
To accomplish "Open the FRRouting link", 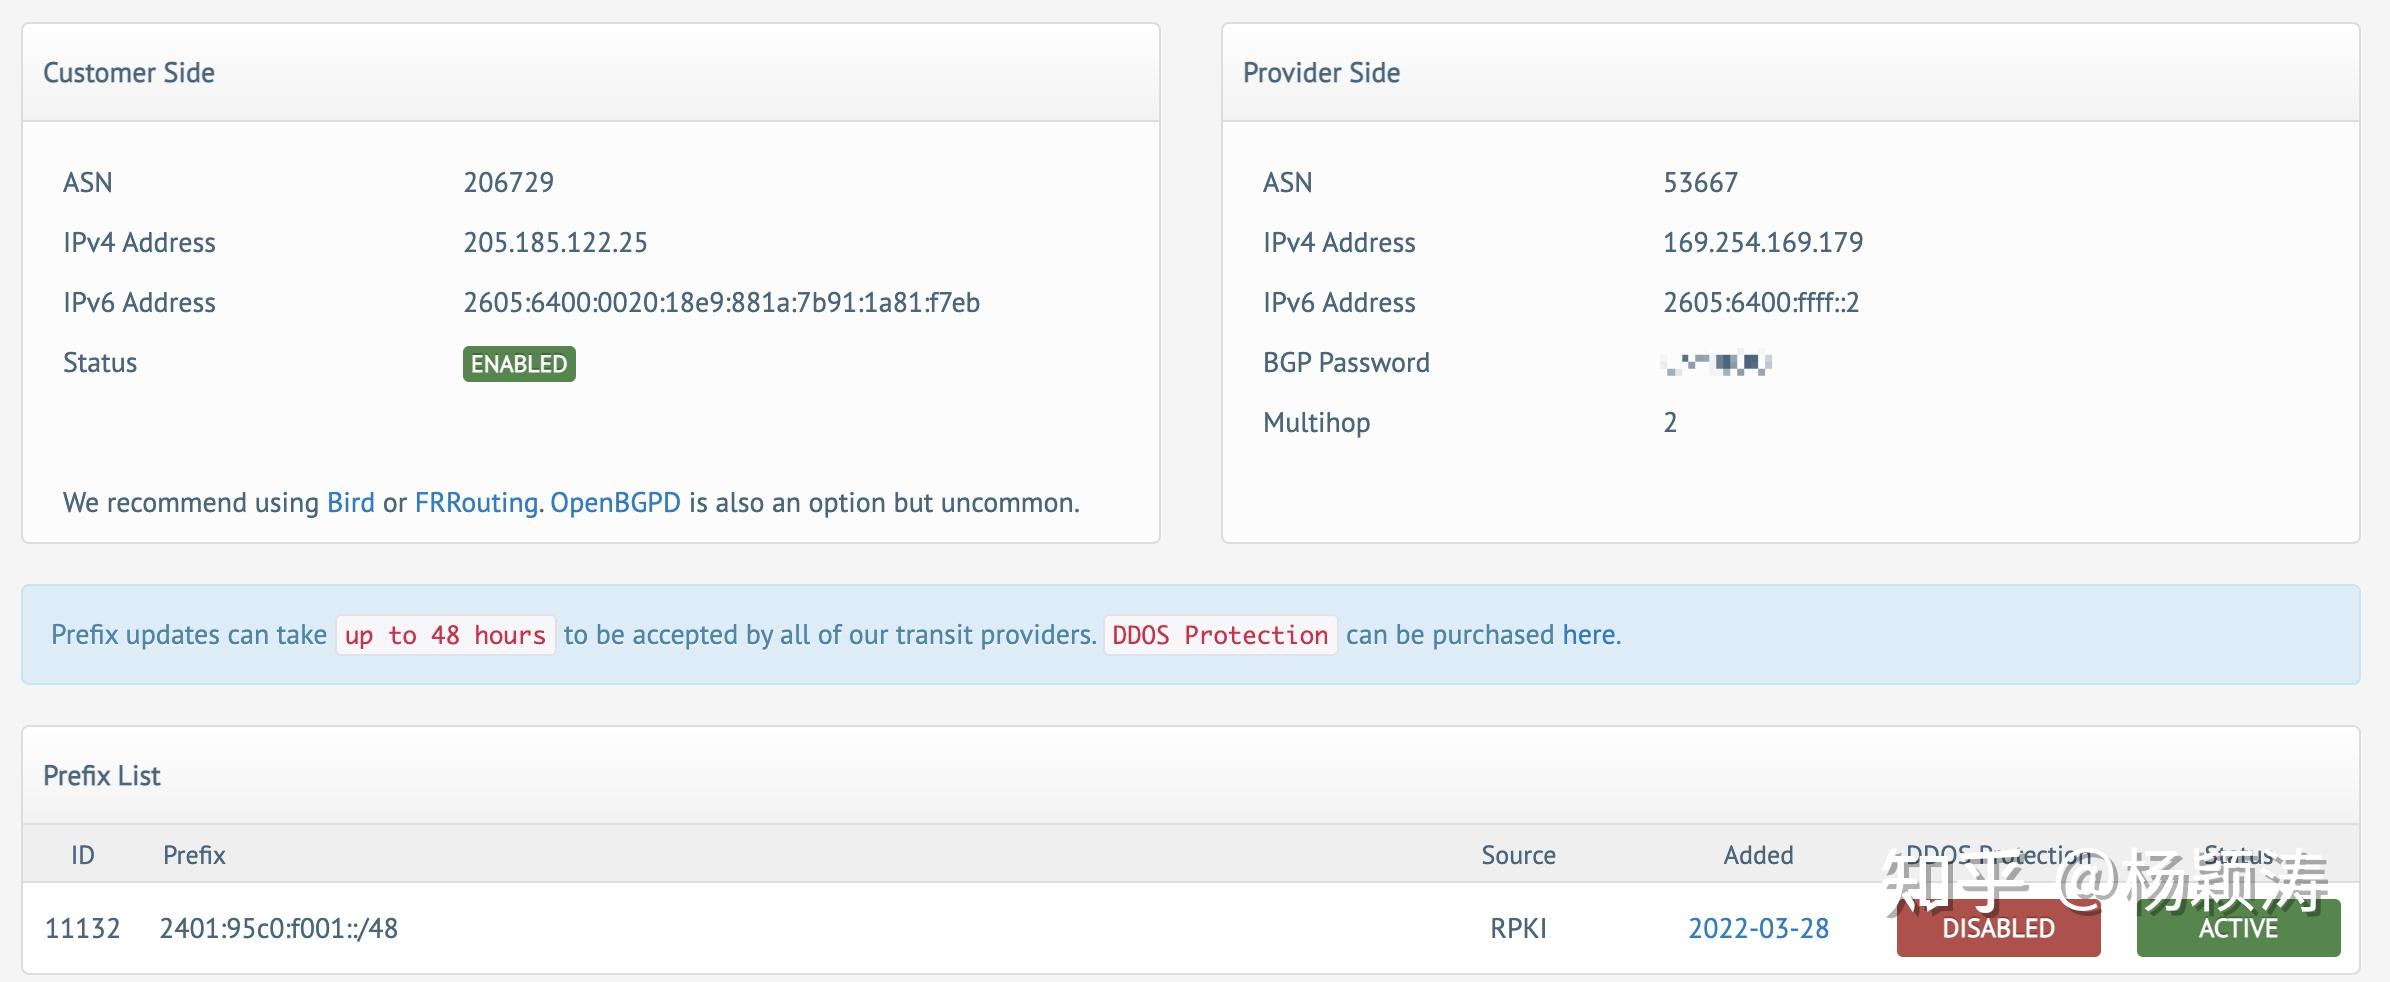I will tap(476, 502).
